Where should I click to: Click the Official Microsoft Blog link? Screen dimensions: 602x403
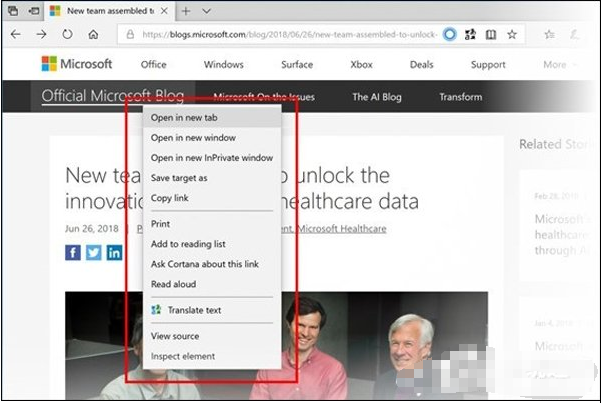(x=112, y=96)
